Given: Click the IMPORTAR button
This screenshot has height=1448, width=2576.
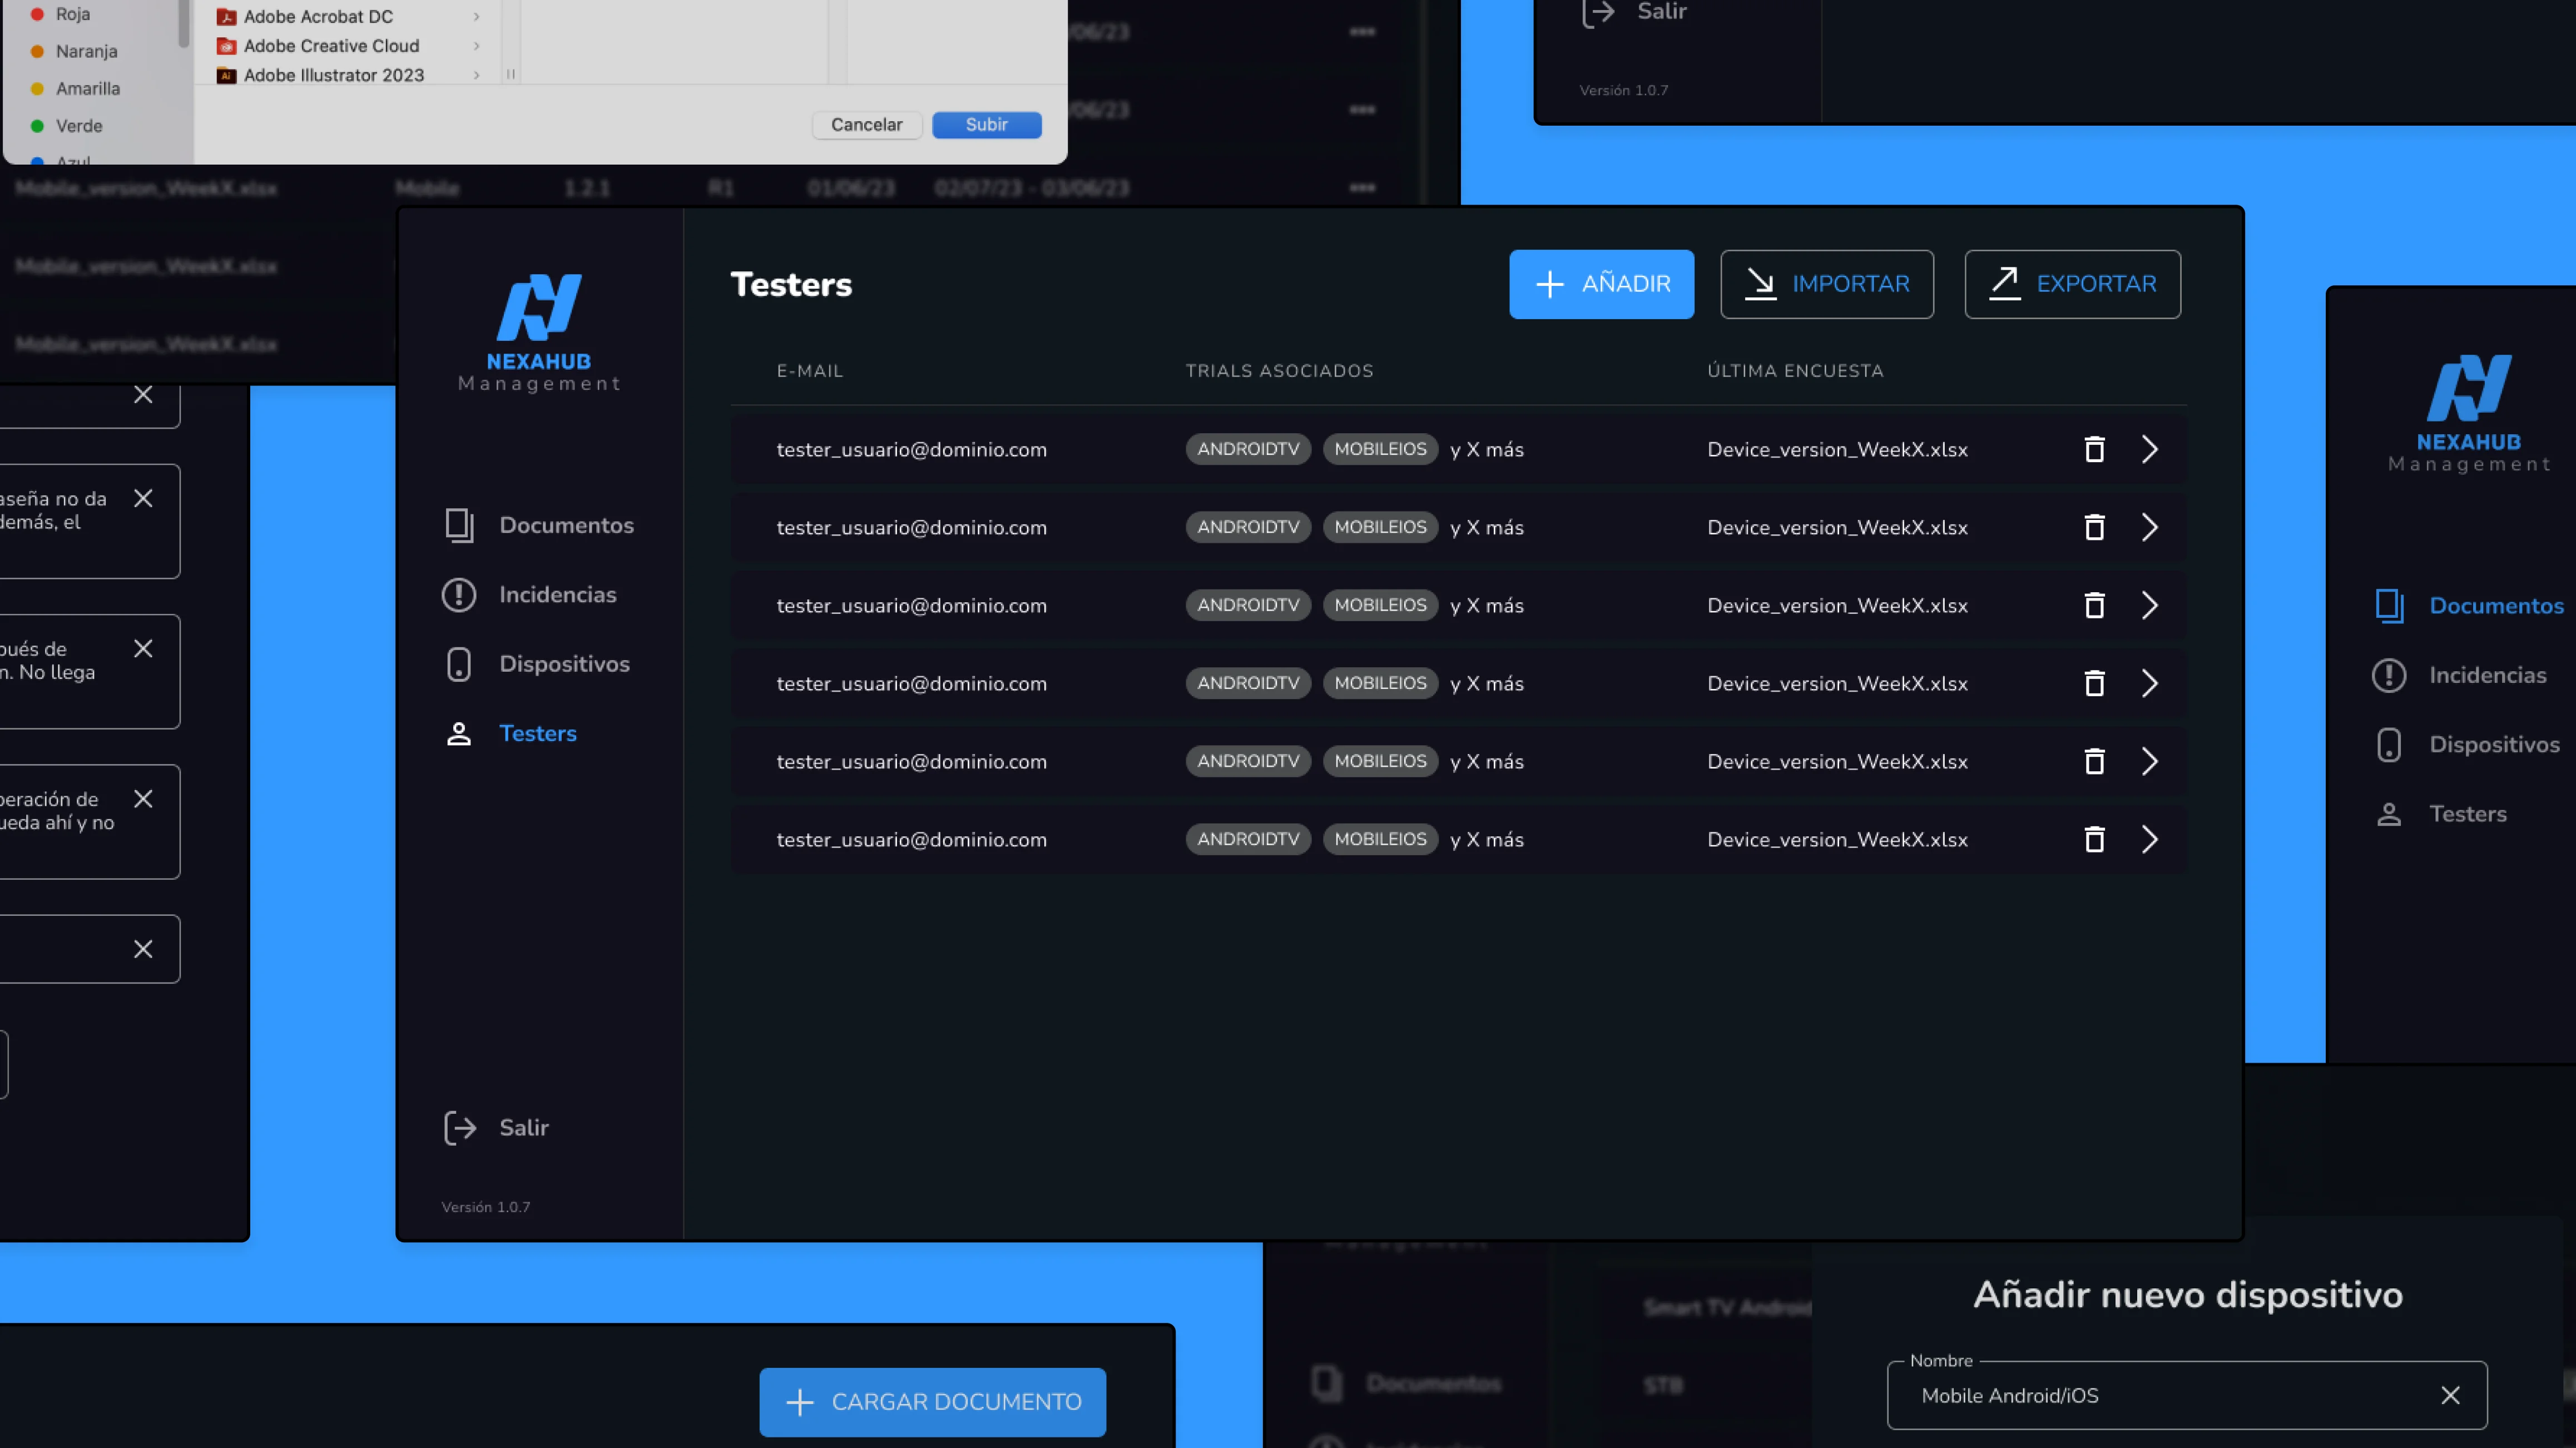Looking at the screenshot, I should [1826, 284].
